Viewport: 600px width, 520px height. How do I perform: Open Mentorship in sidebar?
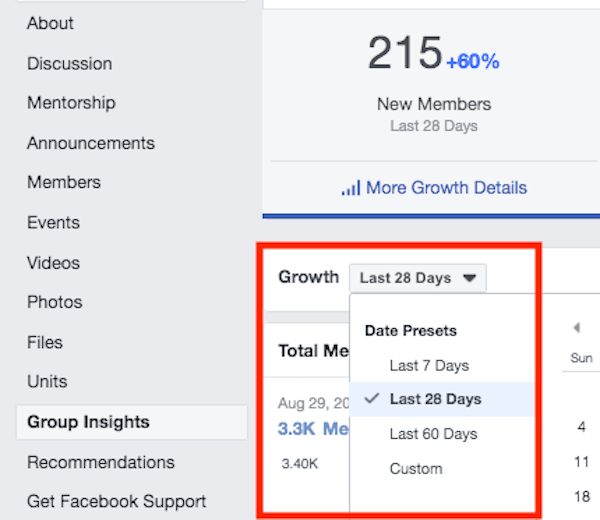click(71, 103)
